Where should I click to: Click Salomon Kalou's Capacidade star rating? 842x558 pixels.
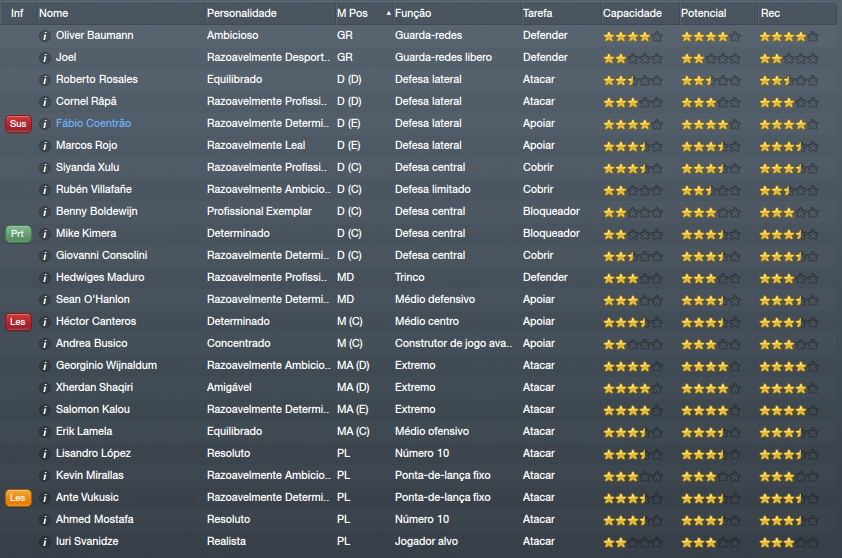click(x=632, y=409)
